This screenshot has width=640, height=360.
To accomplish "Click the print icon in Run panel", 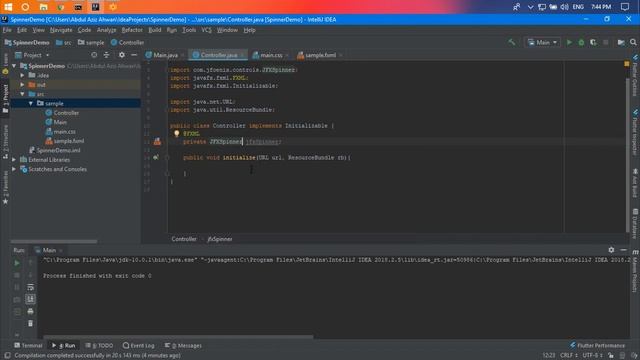I will tap(30, 311).
